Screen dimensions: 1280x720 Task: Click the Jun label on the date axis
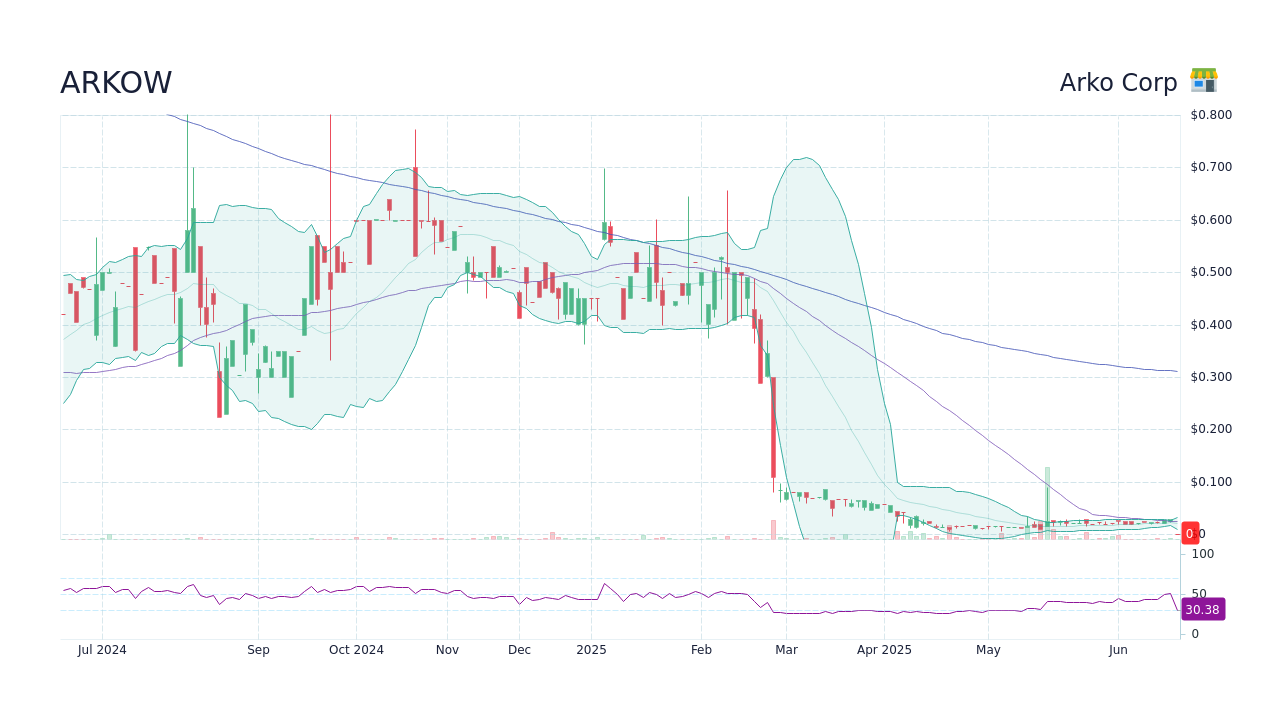[x=1117, y=650]
